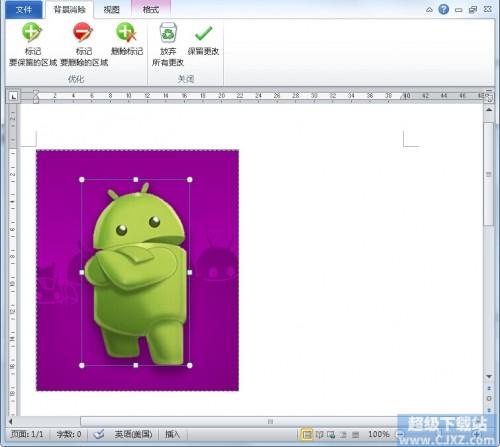Click the right-middle marquee handle
Image resolution: width=500 pixels, height=447 pixels.
pos(190,272)
